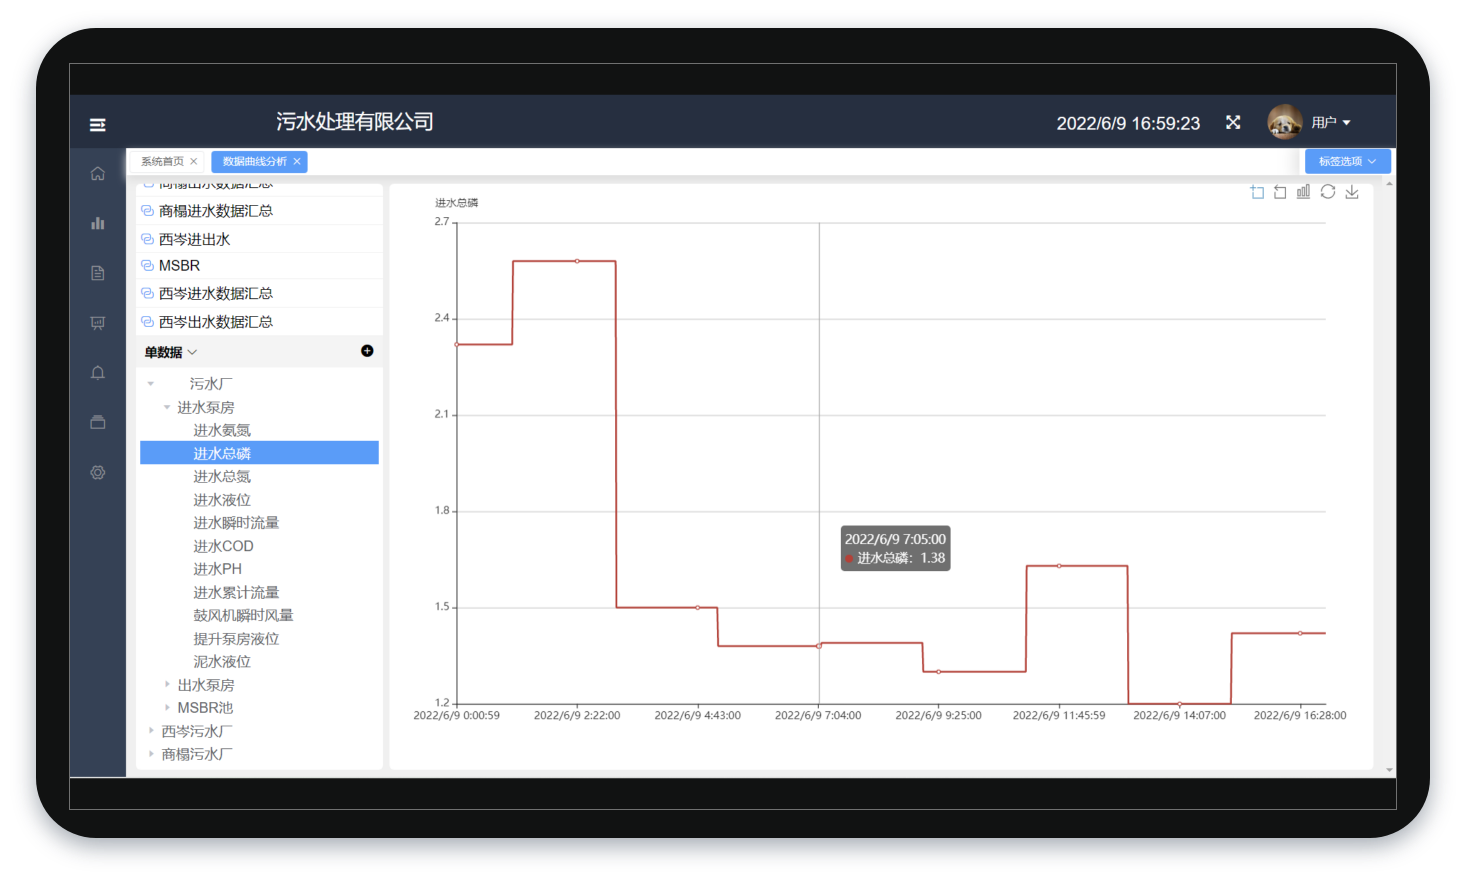Expand the 商榻污水厂 tree node arrow
The width and height of the screenshot is (1466, 882).
pyautogui.click(x=151, y=754)
